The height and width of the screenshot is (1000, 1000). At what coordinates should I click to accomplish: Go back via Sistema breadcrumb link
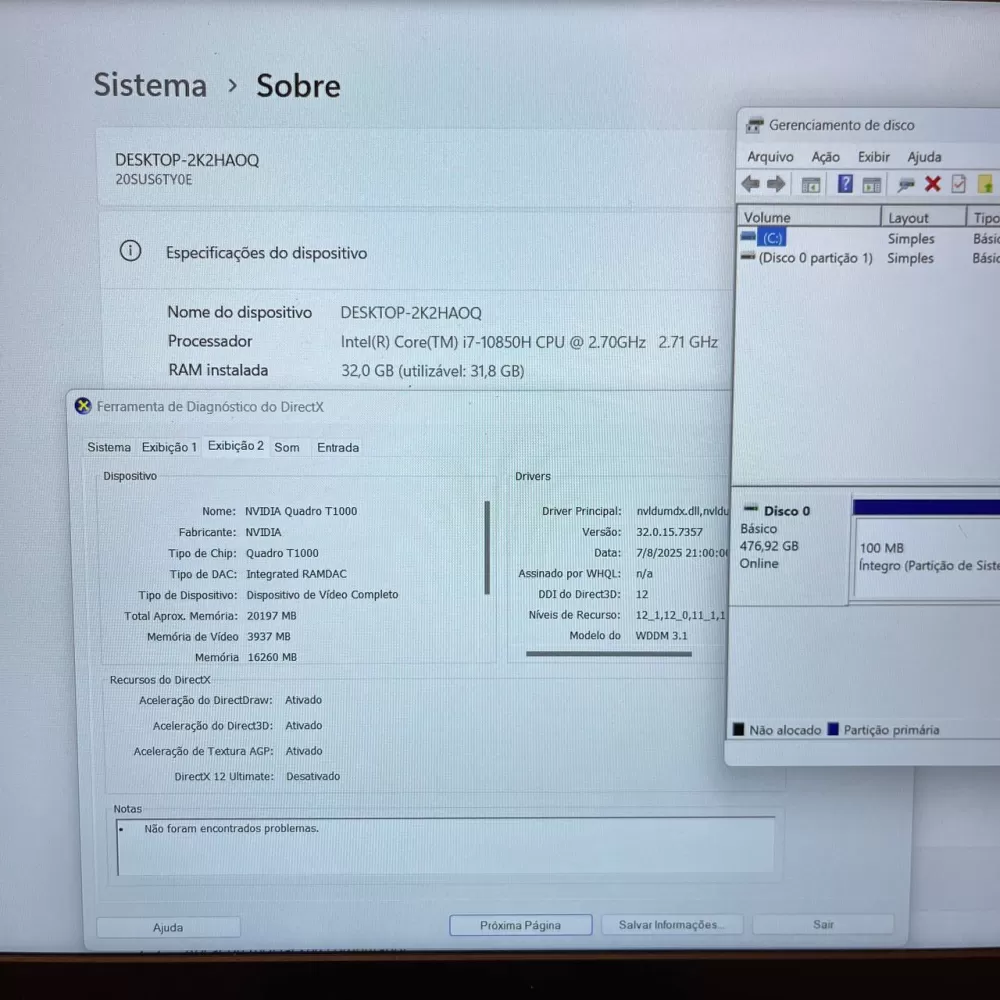pos(150,85)
